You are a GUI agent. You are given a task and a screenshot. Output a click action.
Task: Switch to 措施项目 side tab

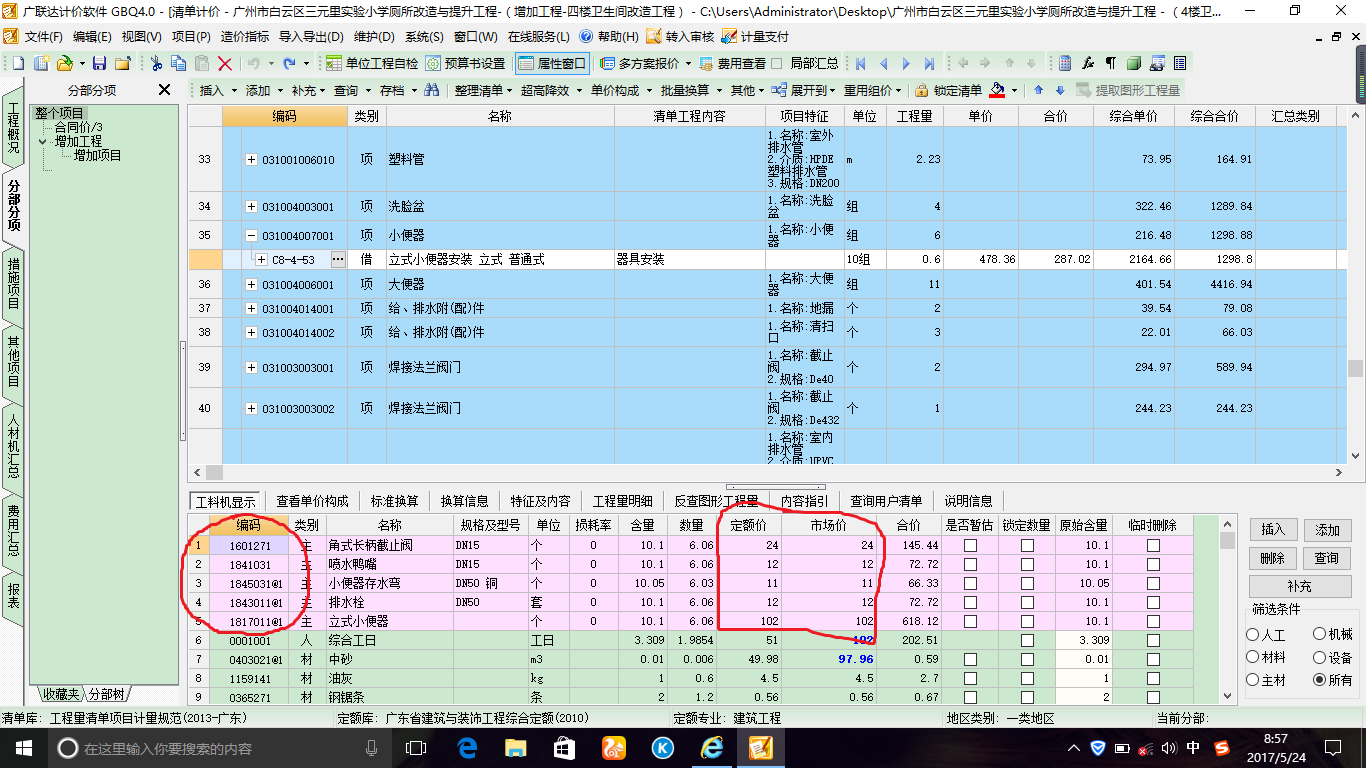tap(13, 284)
